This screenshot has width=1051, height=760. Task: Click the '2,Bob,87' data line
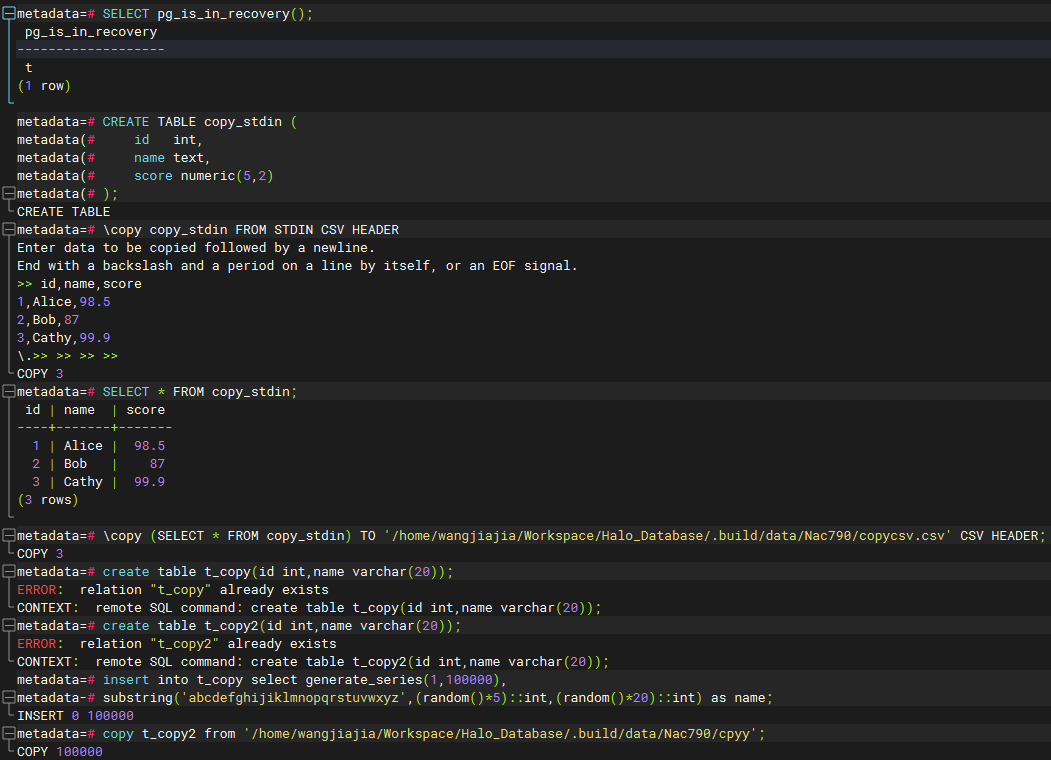[x=48, y=320]
